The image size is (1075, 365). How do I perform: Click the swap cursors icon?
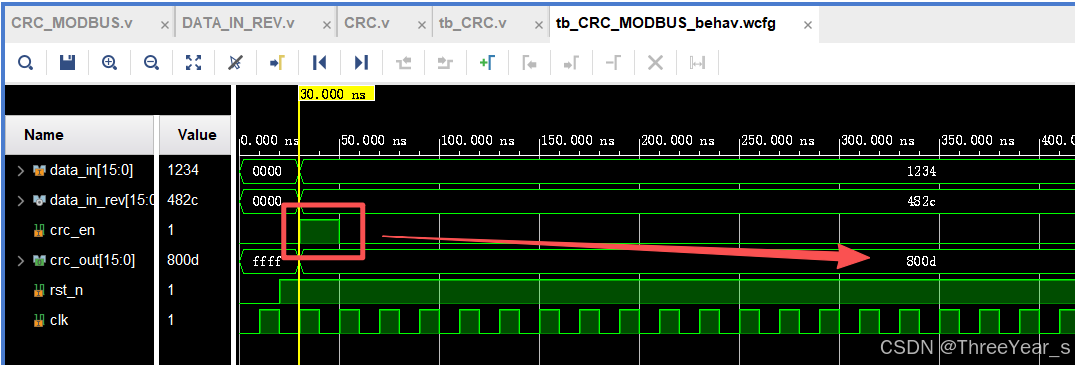coord(697,63)
